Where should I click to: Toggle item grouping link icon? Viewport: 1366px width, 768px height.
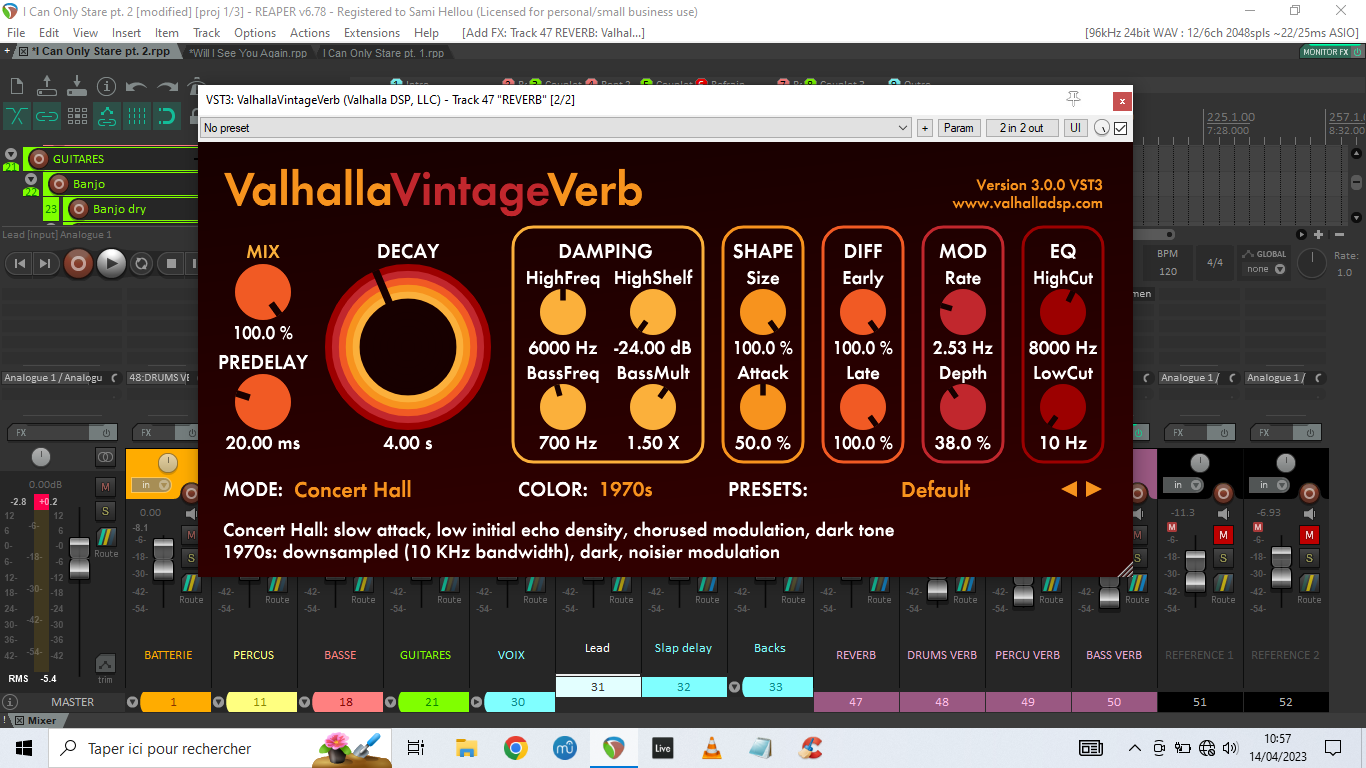coord(46,116)
